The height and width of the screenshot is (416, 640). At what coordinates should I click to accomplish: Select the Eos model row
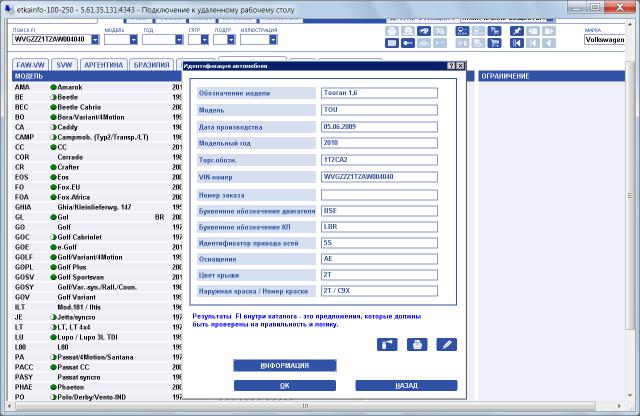click(x=97, y=177)
